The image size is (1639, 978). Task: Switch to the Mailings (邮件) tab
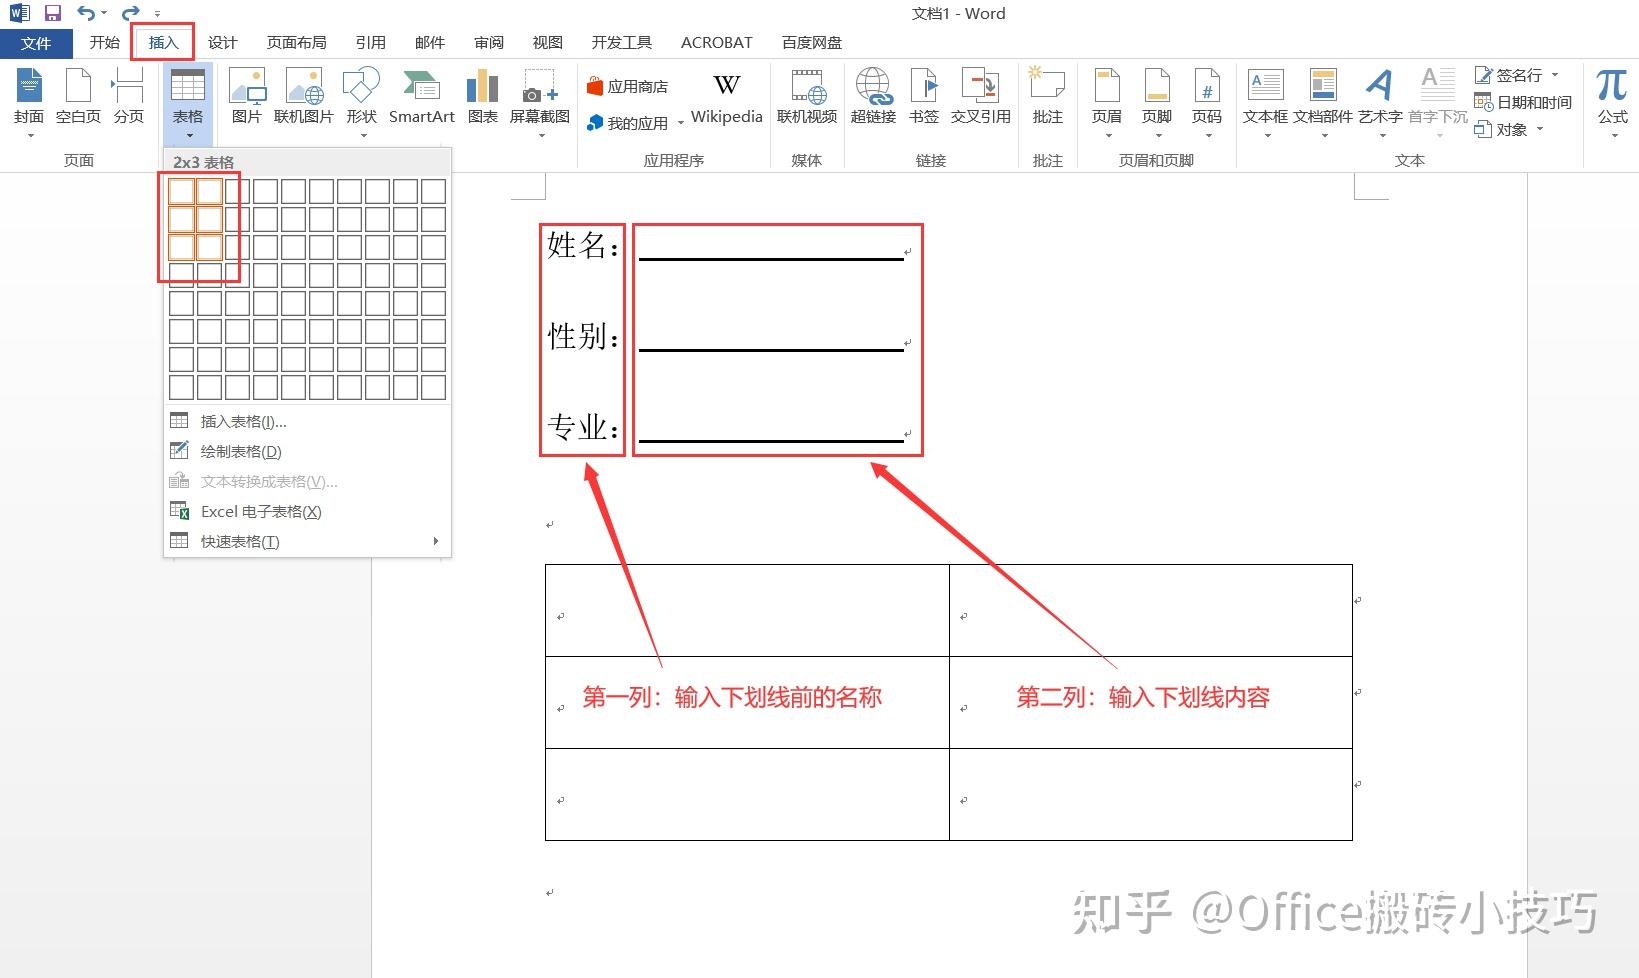pyautogui.click(x=429, y=43)
